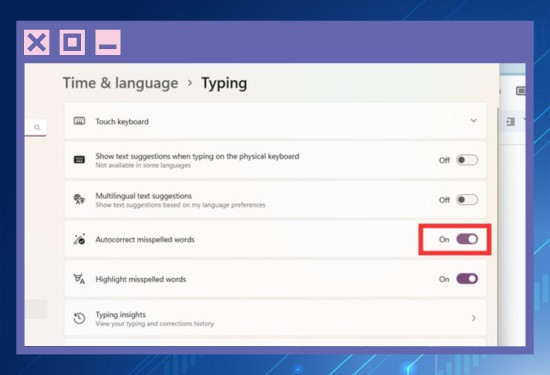Click the Autocorrect misspelled words icon
The height and width of the screenshot is (375, 550).
79,239
